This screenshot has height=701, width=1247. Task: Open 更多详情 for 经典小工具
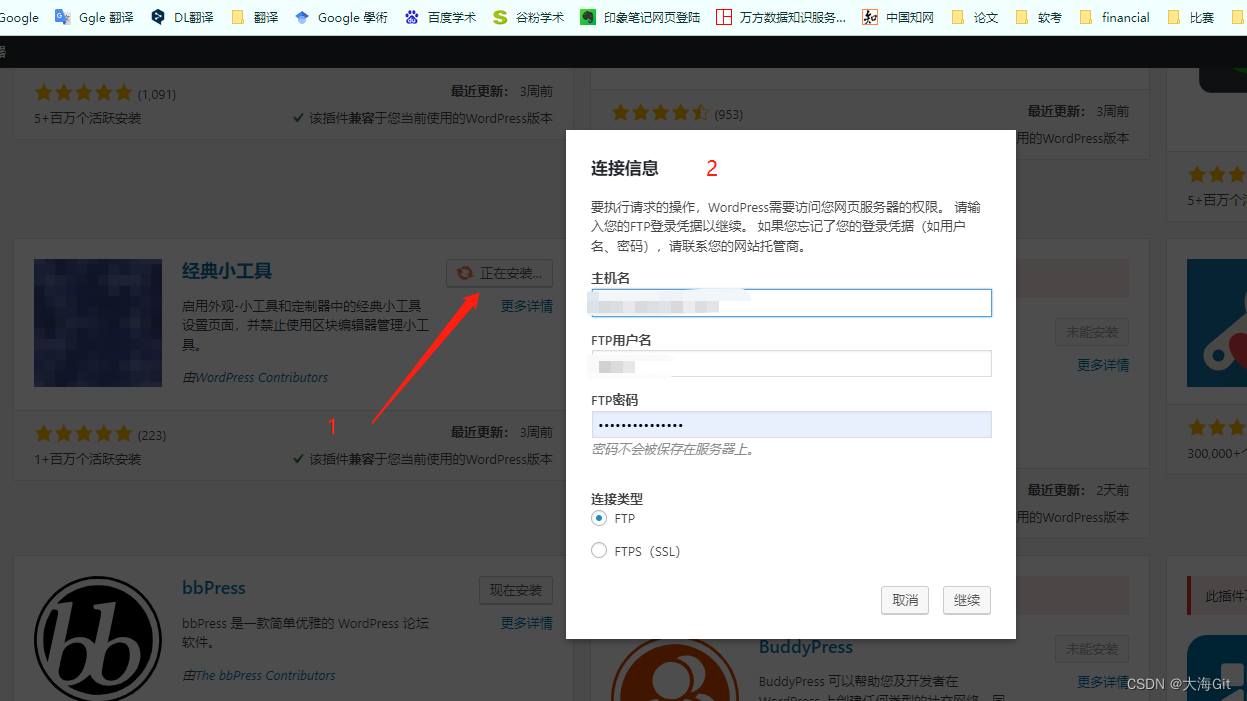(x=527, y=306)
